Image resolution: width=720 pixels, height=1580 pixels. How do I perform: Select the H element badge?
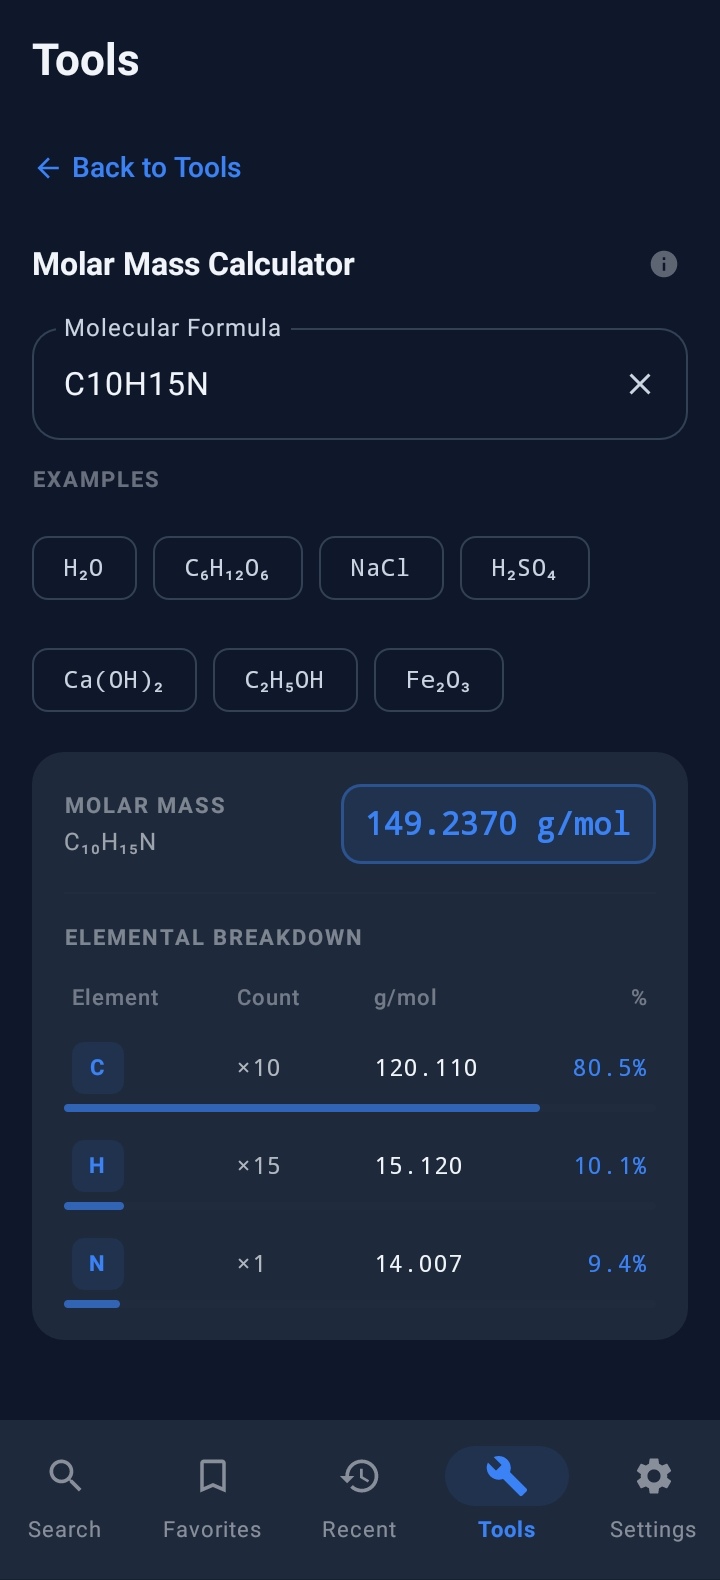tap(96, 1165)
